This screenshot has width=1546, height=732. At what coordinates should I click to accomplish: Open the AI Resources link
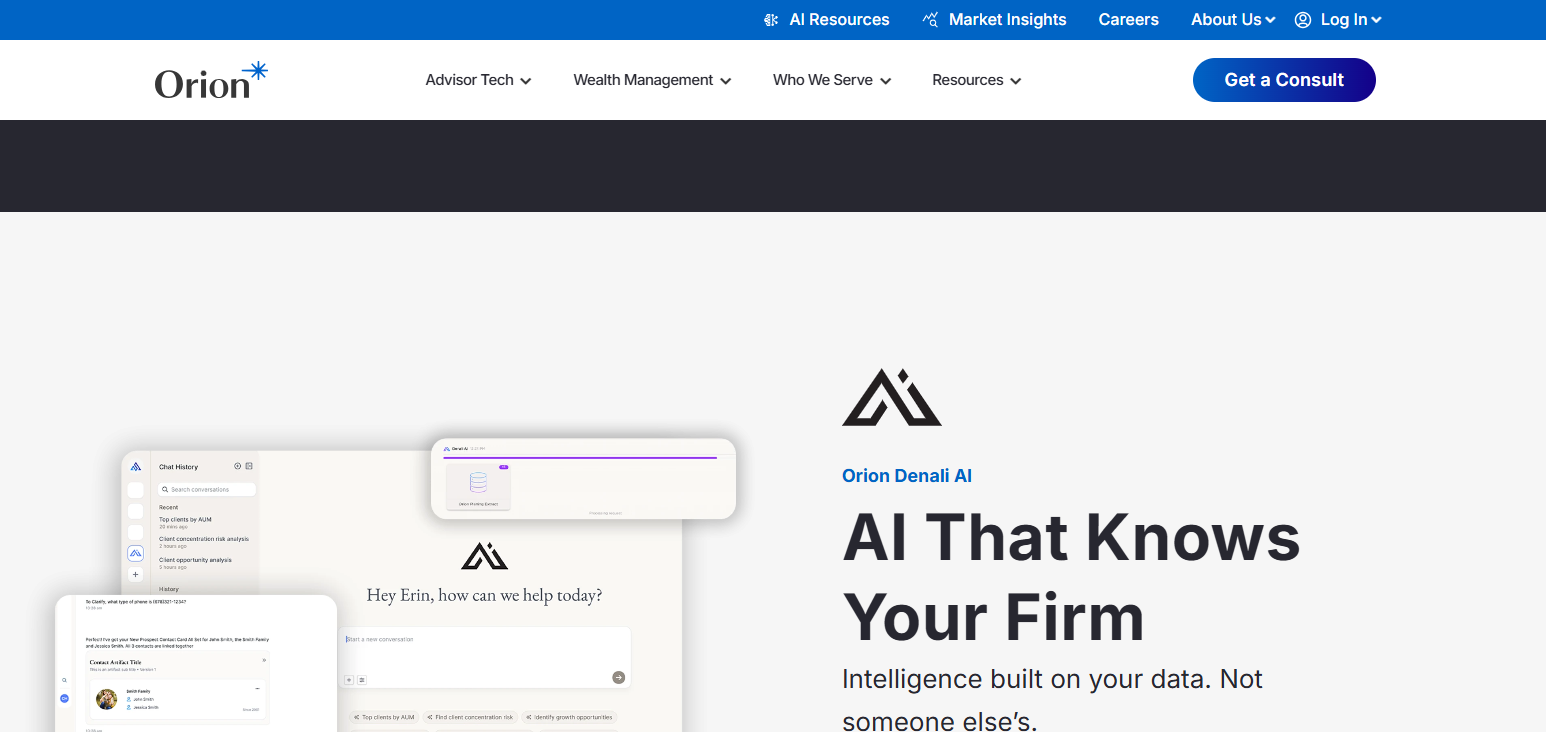tap(839, 20)
